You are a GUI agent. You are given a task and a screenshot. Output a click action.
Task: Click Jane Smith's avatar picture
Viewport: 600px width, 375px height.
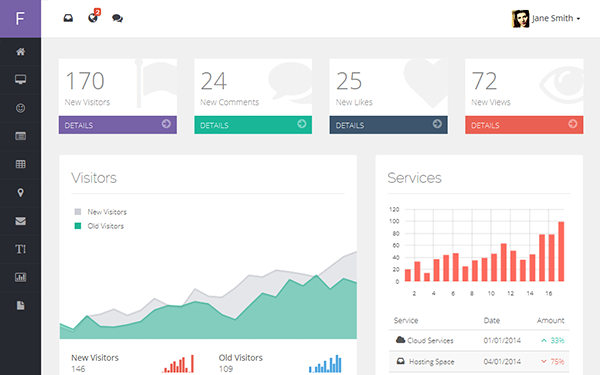click(520, 18)
